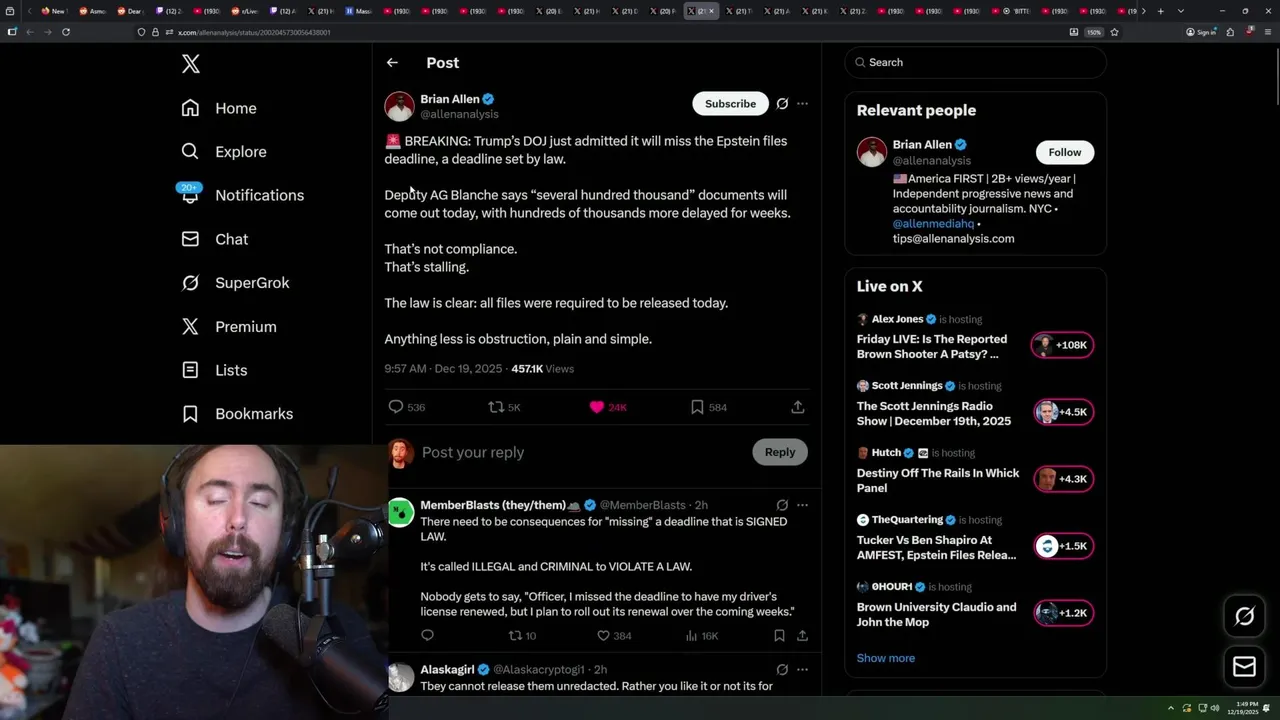The height and width of the screenshot is (720, 1280).
Task: Click Grok icon on Alaskagirl reply
Action: point(782,669)
